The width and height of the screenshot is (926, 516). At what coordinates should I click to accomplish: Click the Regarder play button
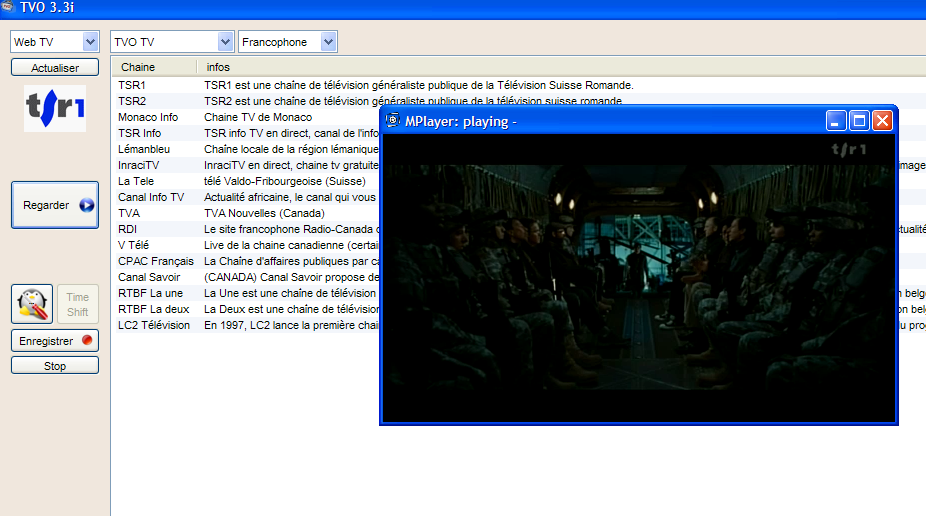[55, 205]
